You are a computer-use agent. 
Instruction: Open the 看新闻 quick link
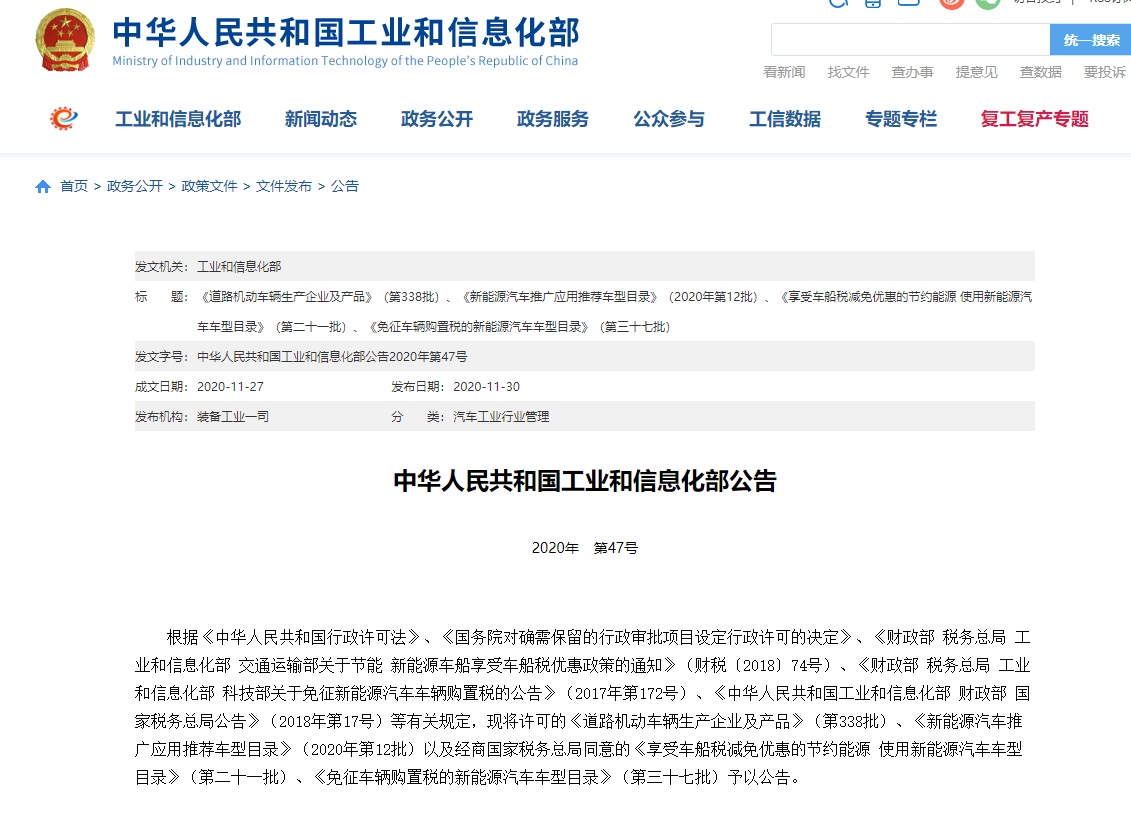[784, 72]
